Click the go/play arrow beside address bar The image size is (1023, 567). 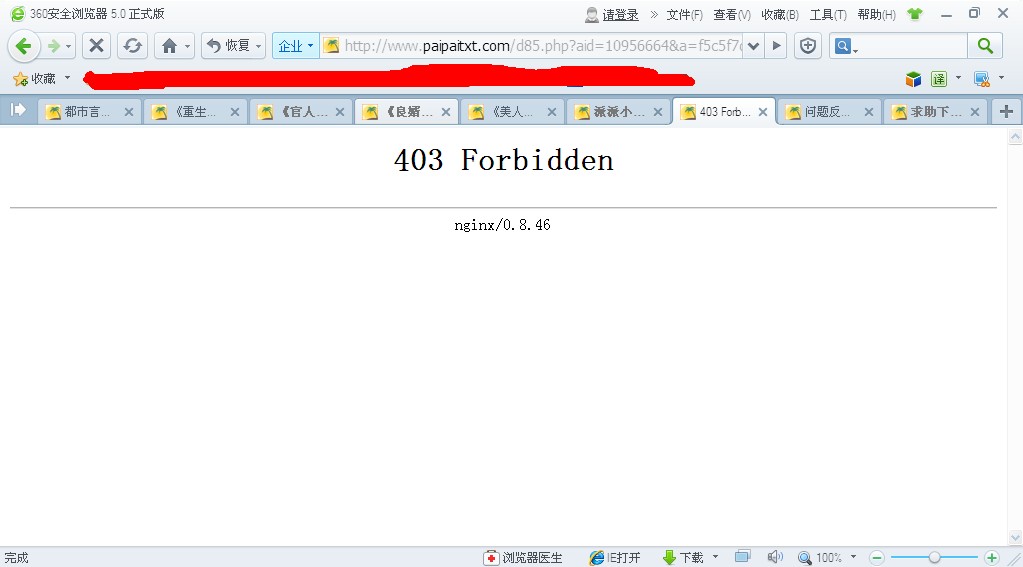click(776, 46)
